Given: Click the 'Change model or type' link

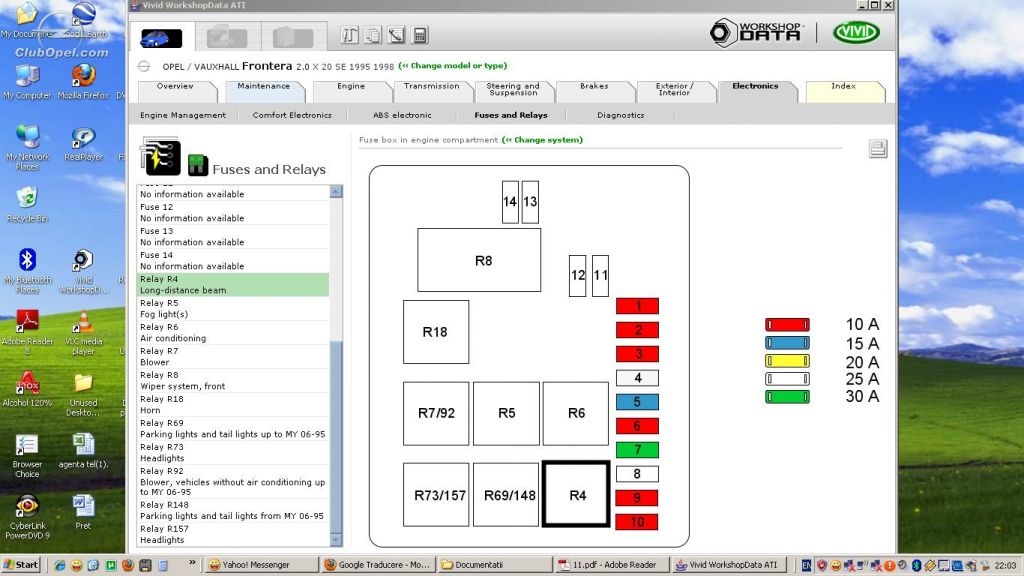Looking at the screenshot, I should (x=453, y=66).
